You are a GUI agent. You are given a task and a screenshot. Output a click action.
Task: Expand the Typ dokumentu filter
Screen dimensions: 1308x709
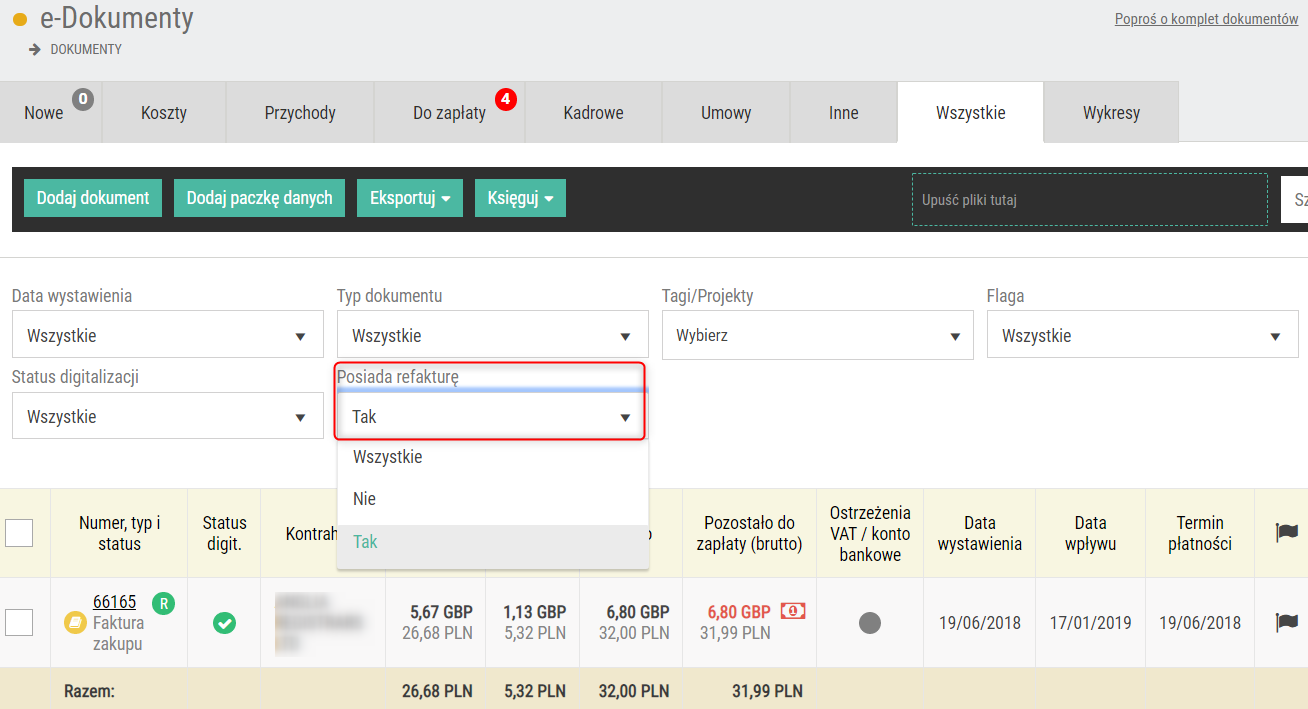[x=493, y=335]
